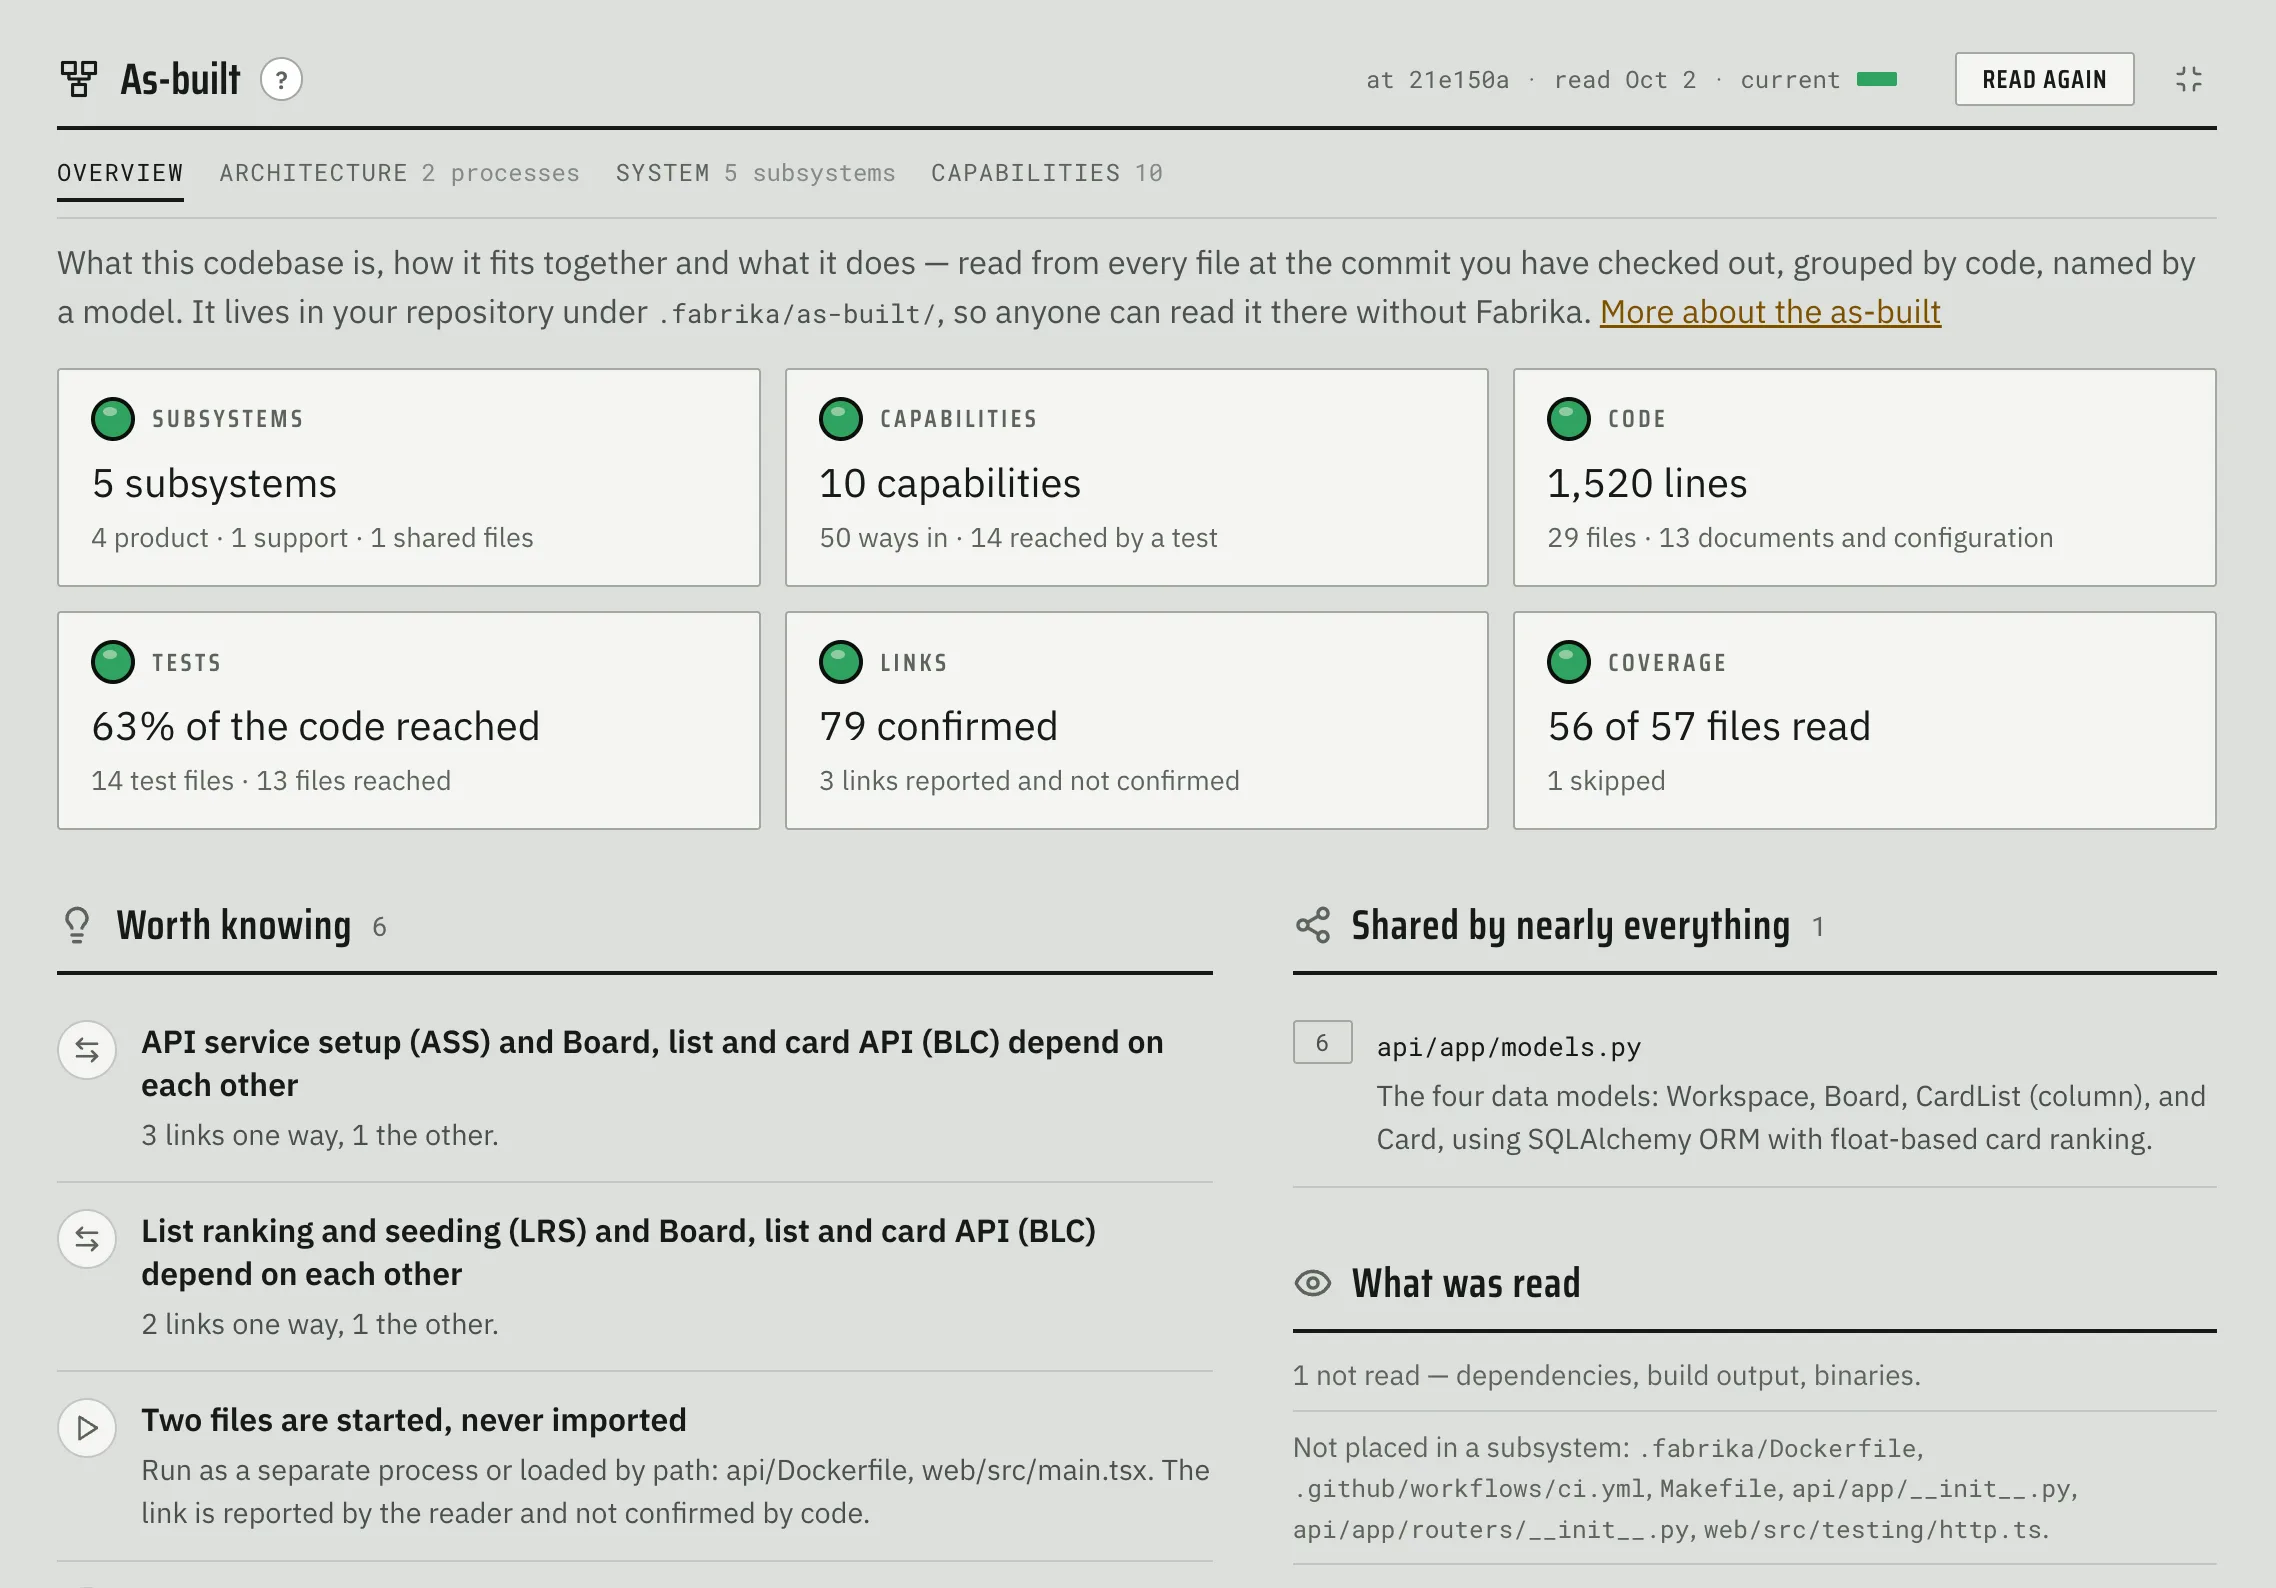Viewport: 2276px width, 1588px height.
Task: Click the commit hash text at 21e150a
Action: [x=1437, y=80]
